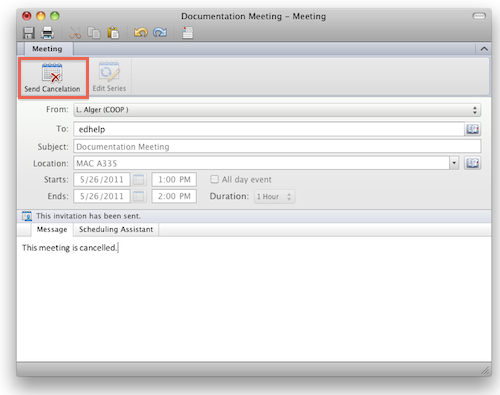Expand the Location dropdown arrow
This screenshot has width=500, height=395.
tap(454, 163)
